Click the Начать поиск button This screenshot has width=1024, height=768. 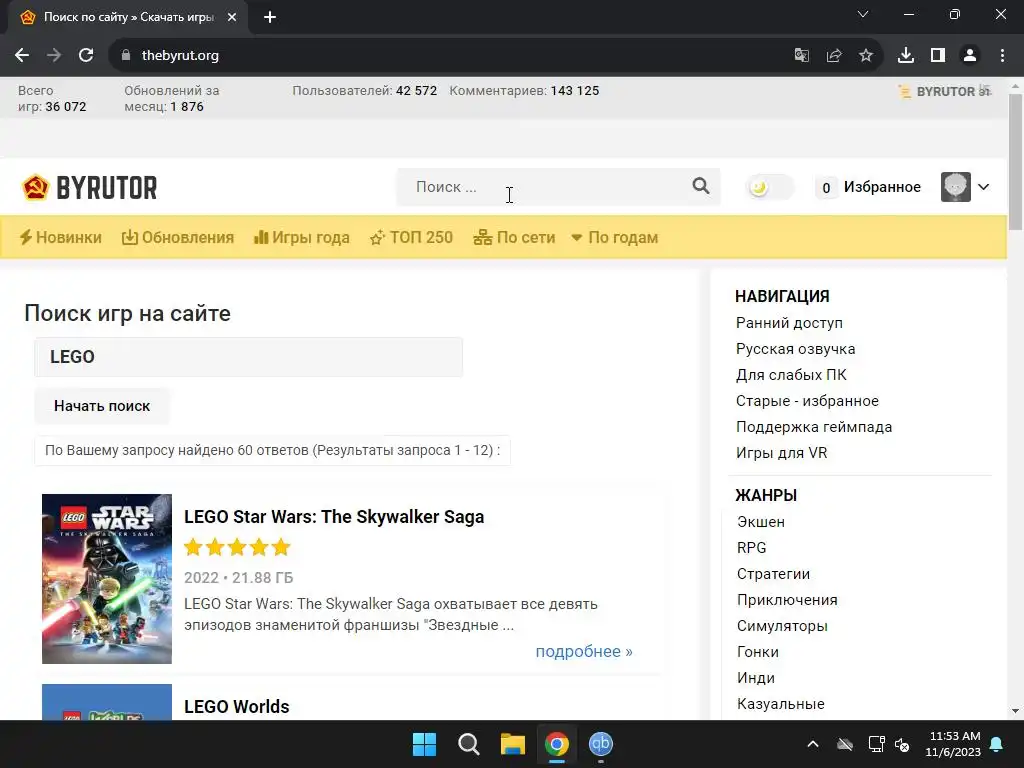pyautogui.click(x=102, y=406)
